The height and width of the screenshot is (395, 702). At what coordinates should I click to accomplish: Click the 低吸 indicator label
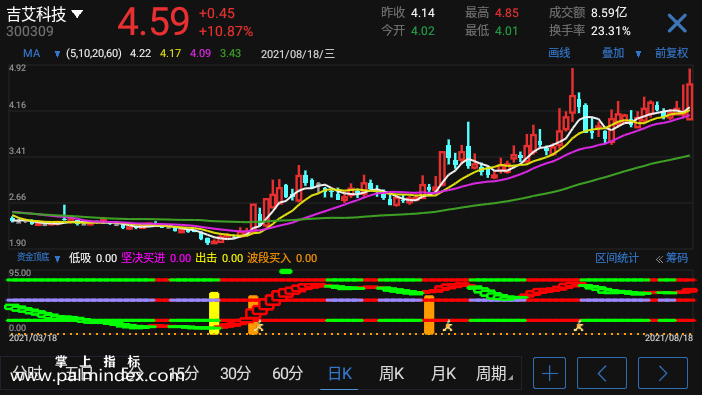(x=80, y=258)
